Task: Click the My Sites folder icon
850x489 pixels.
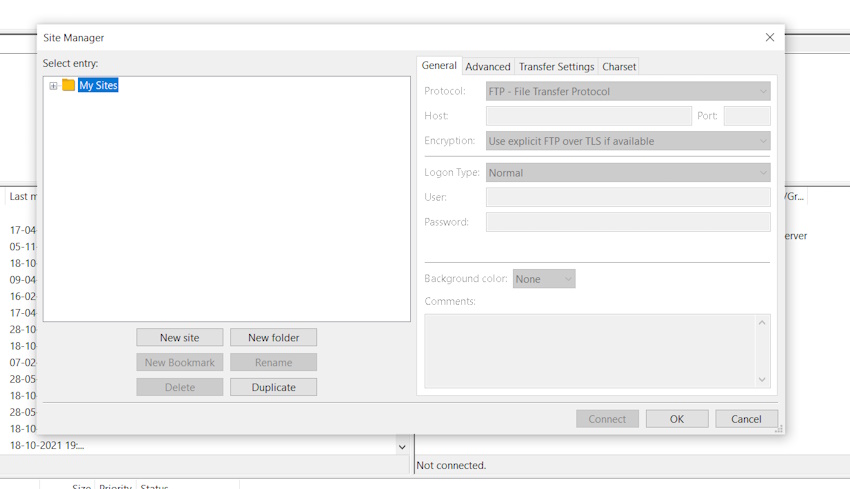Action: coord(68,85)
